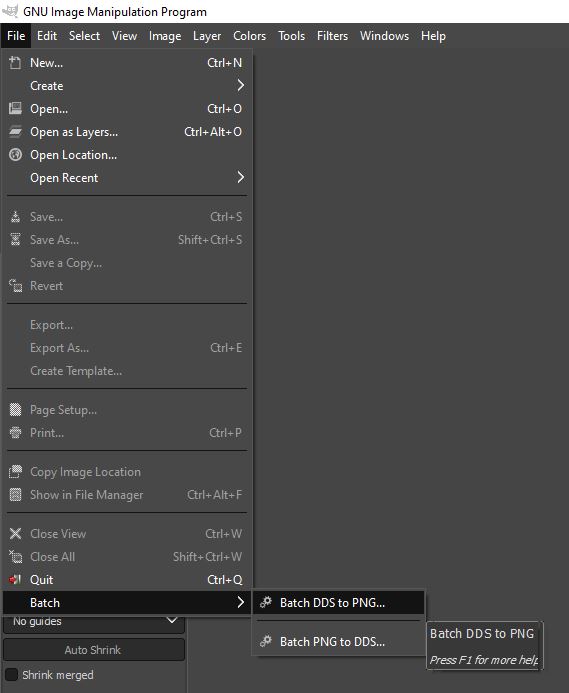This screenshot has width=569, height=693.
Task: Click the Auto Shrink button
Action: [x=94, y=649]
